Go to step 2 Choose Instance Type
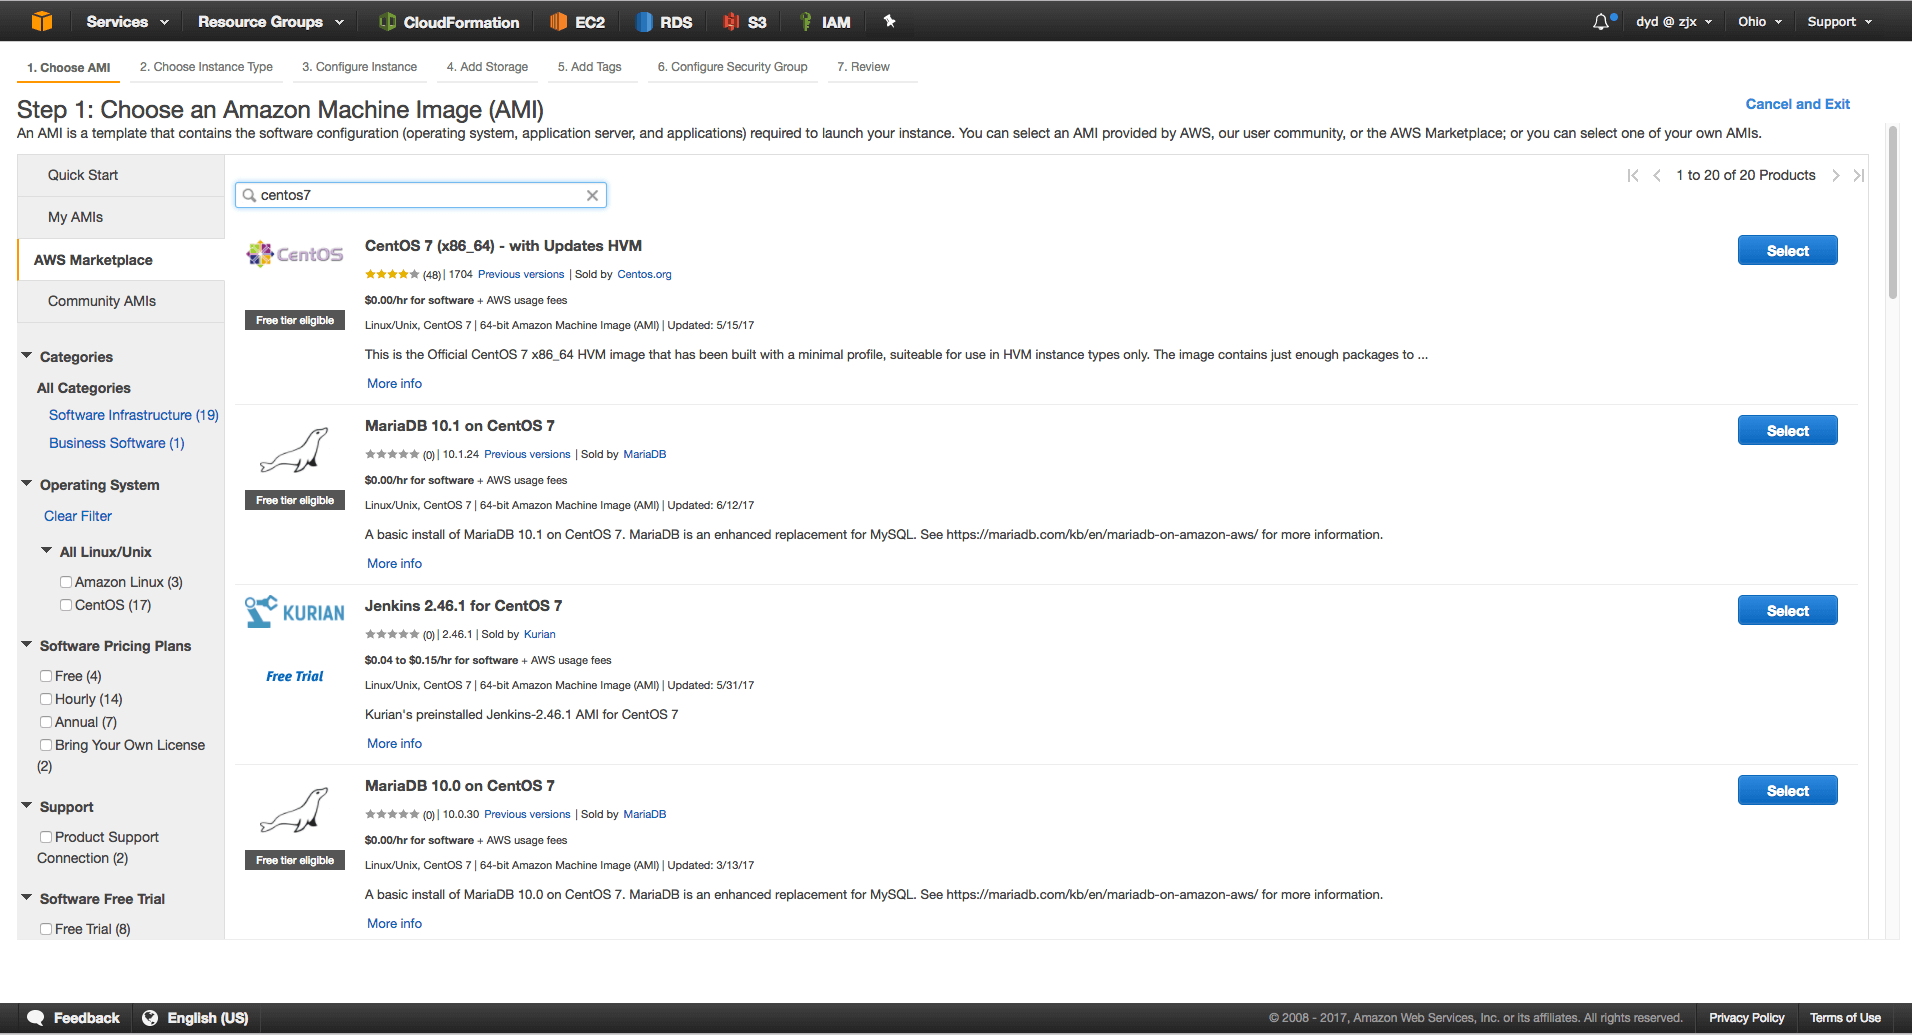Screen dimensions: 1912x1035 206,67
